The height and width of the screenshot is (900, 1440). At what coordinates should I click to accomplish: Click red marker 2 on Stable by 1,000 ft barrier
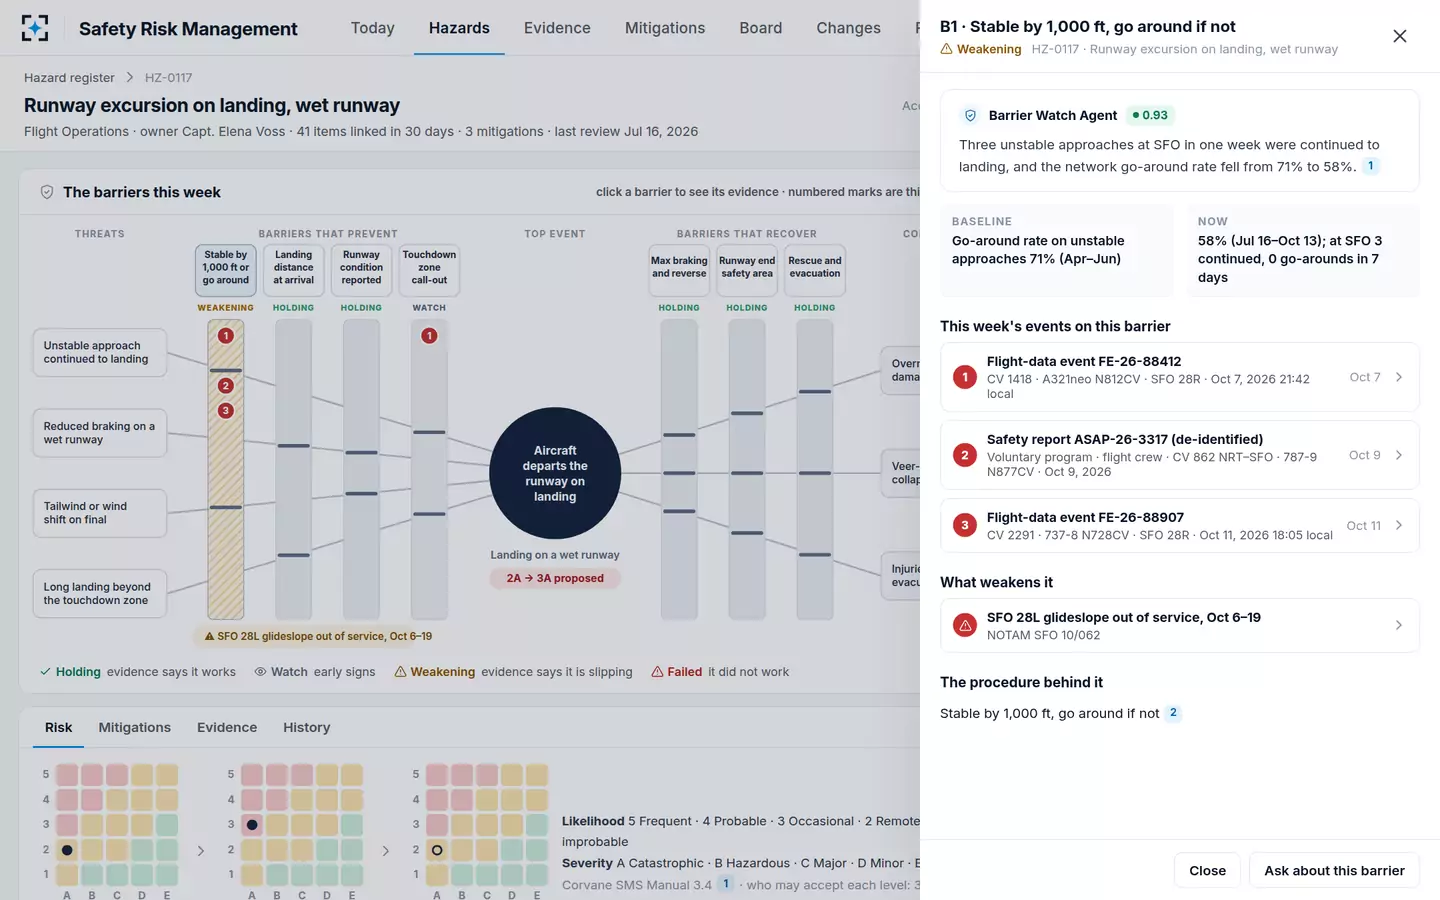pyautogui.click(x=226, y=386)
